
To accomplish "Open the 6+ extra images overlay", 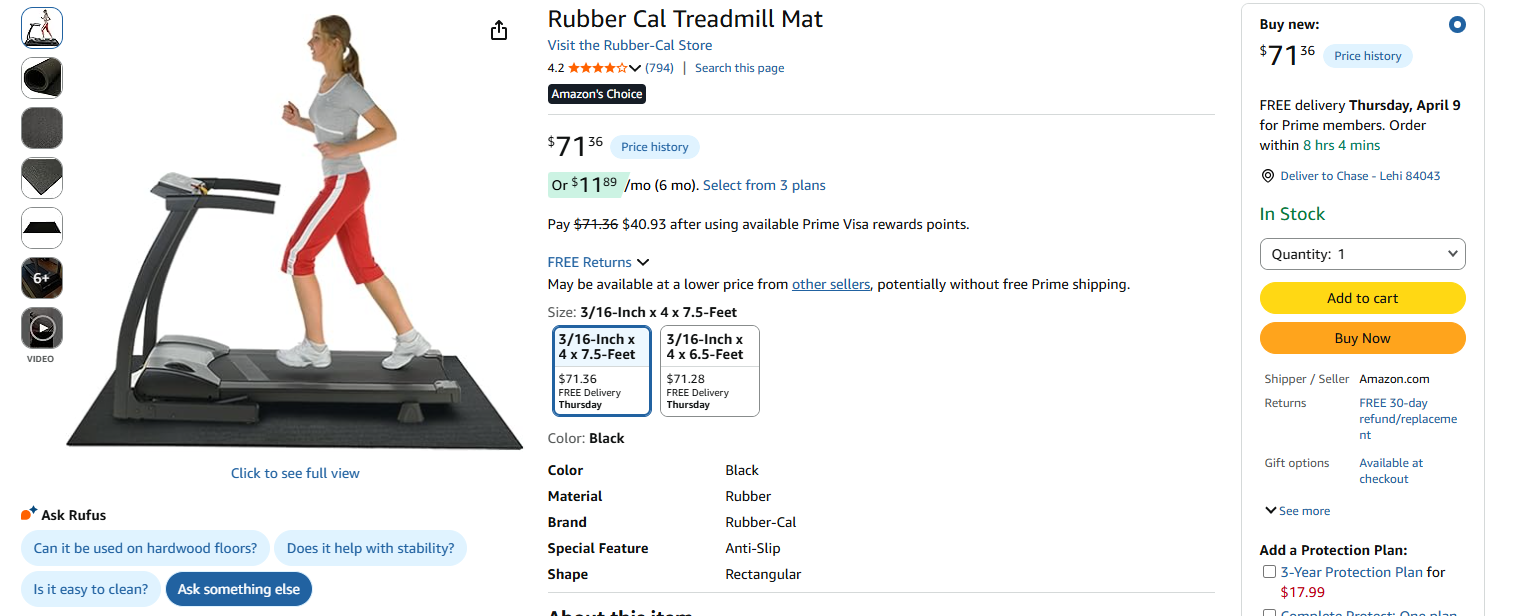I will click(41, 277).
